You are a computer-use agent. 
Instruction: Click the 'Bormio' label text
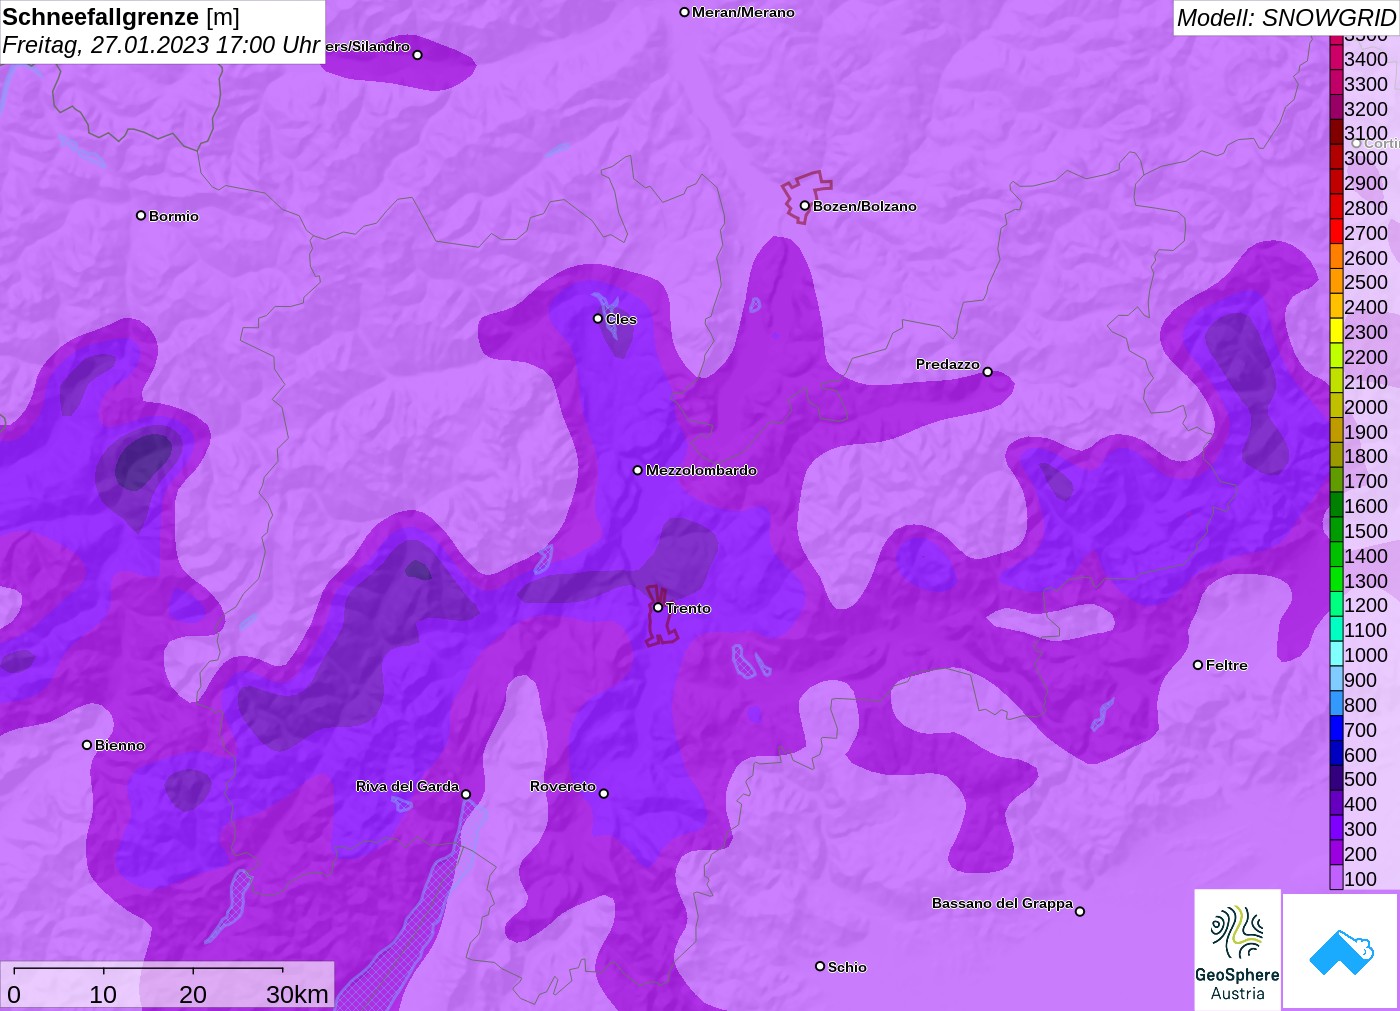[173, 216]
